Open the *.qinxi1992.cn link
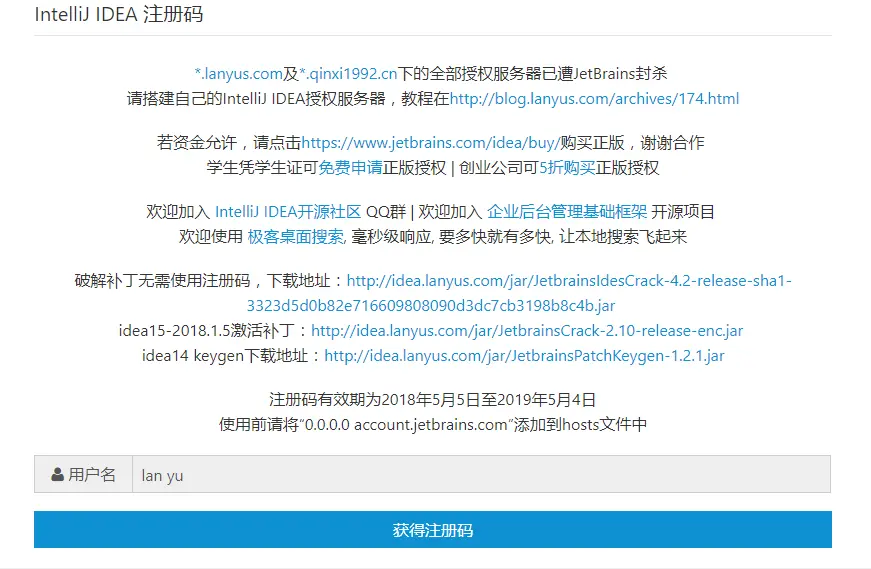 pos(348,74)
